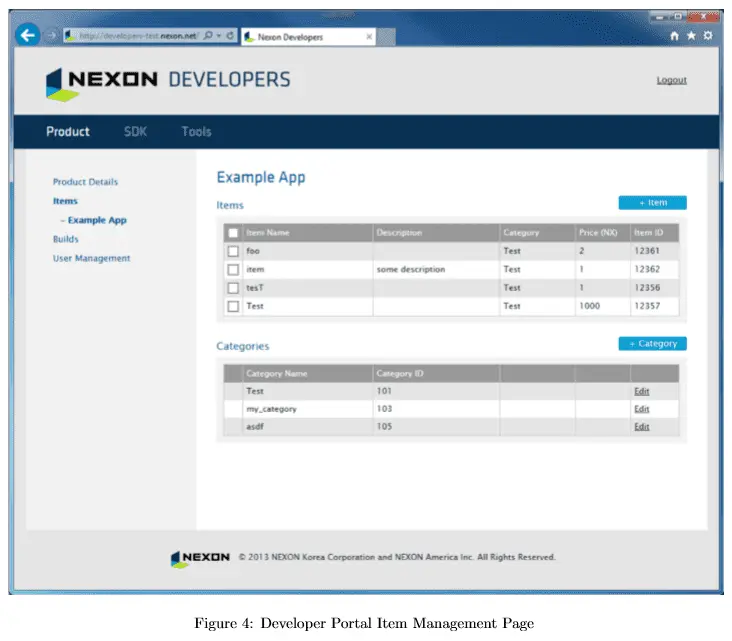Click the + Item button
732x641 pixels.
[652, 203]
